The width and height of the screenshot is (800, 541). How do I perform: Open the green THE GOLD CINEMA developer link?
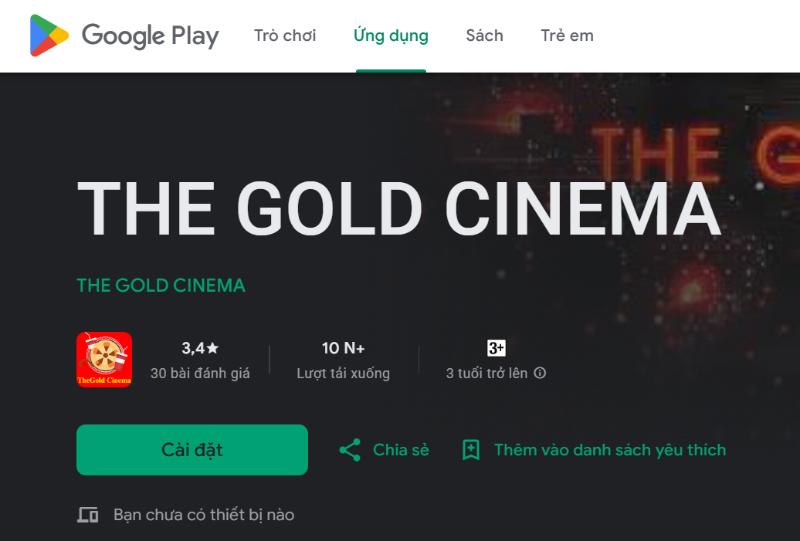coord(161,286)
